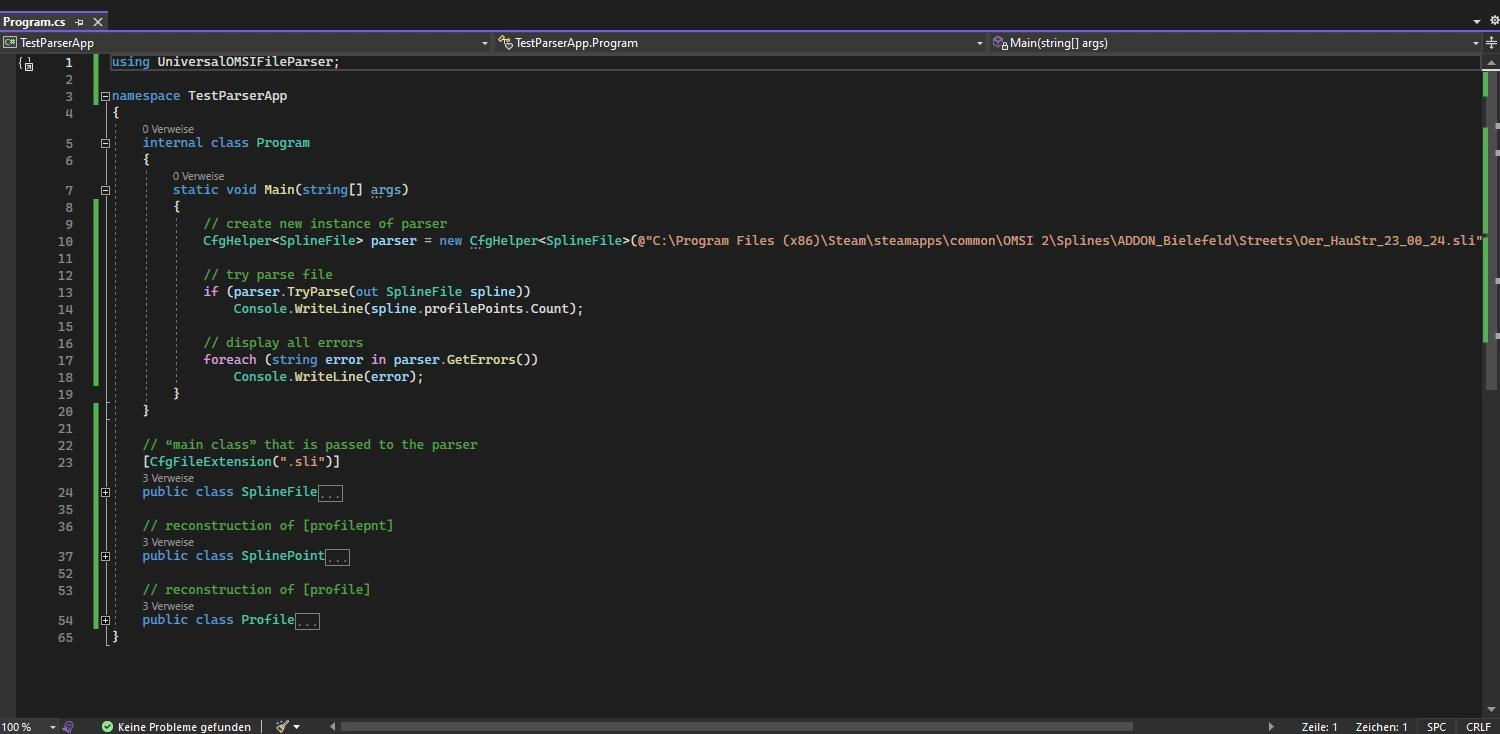This screenshot has width=1500, height=734.
Task: Click the CfgFileExtension attribute name
Action: tap(210, 461)
